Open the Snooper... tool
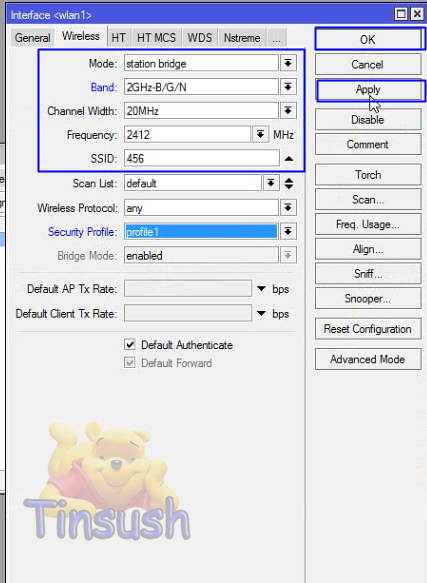 (368, 298)
